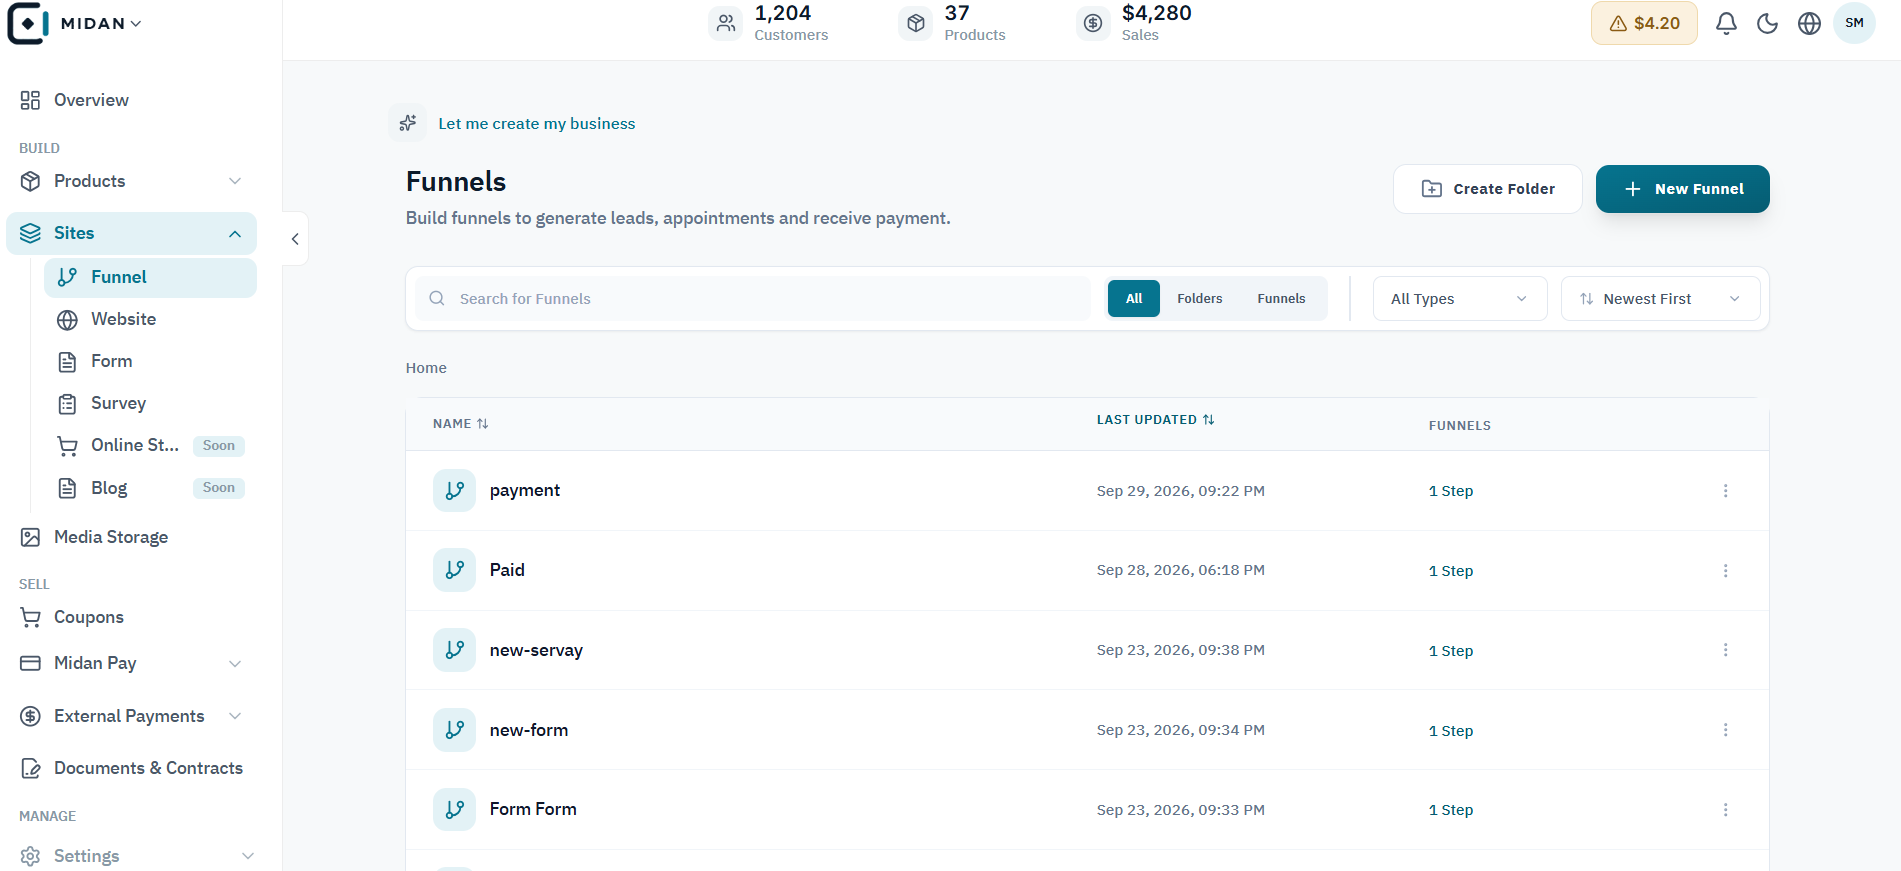Image resolution: width=1901 pixels, height=871 pixels.
Task: Open the Let me create my business link
Action: [537, 124]
